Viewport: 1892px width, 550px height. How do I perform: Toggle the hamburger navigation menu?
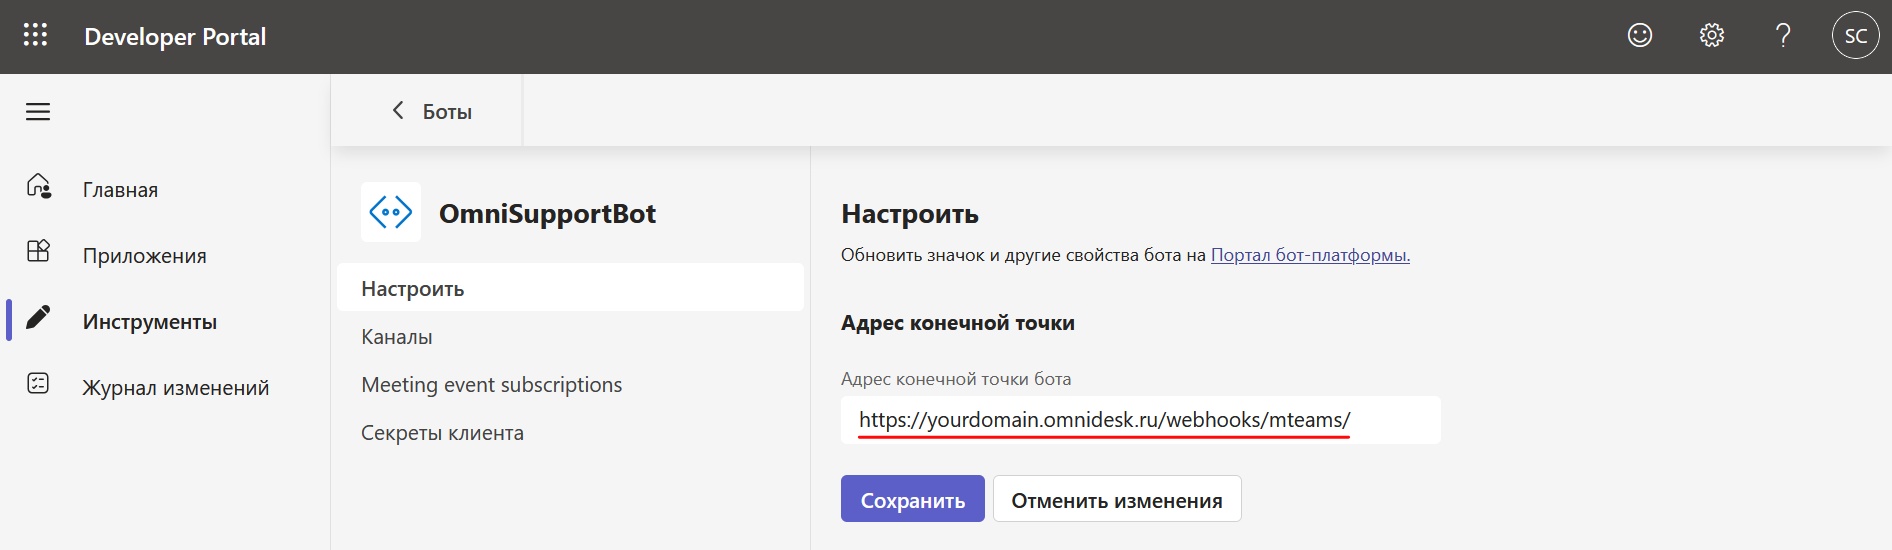(38, 111)
